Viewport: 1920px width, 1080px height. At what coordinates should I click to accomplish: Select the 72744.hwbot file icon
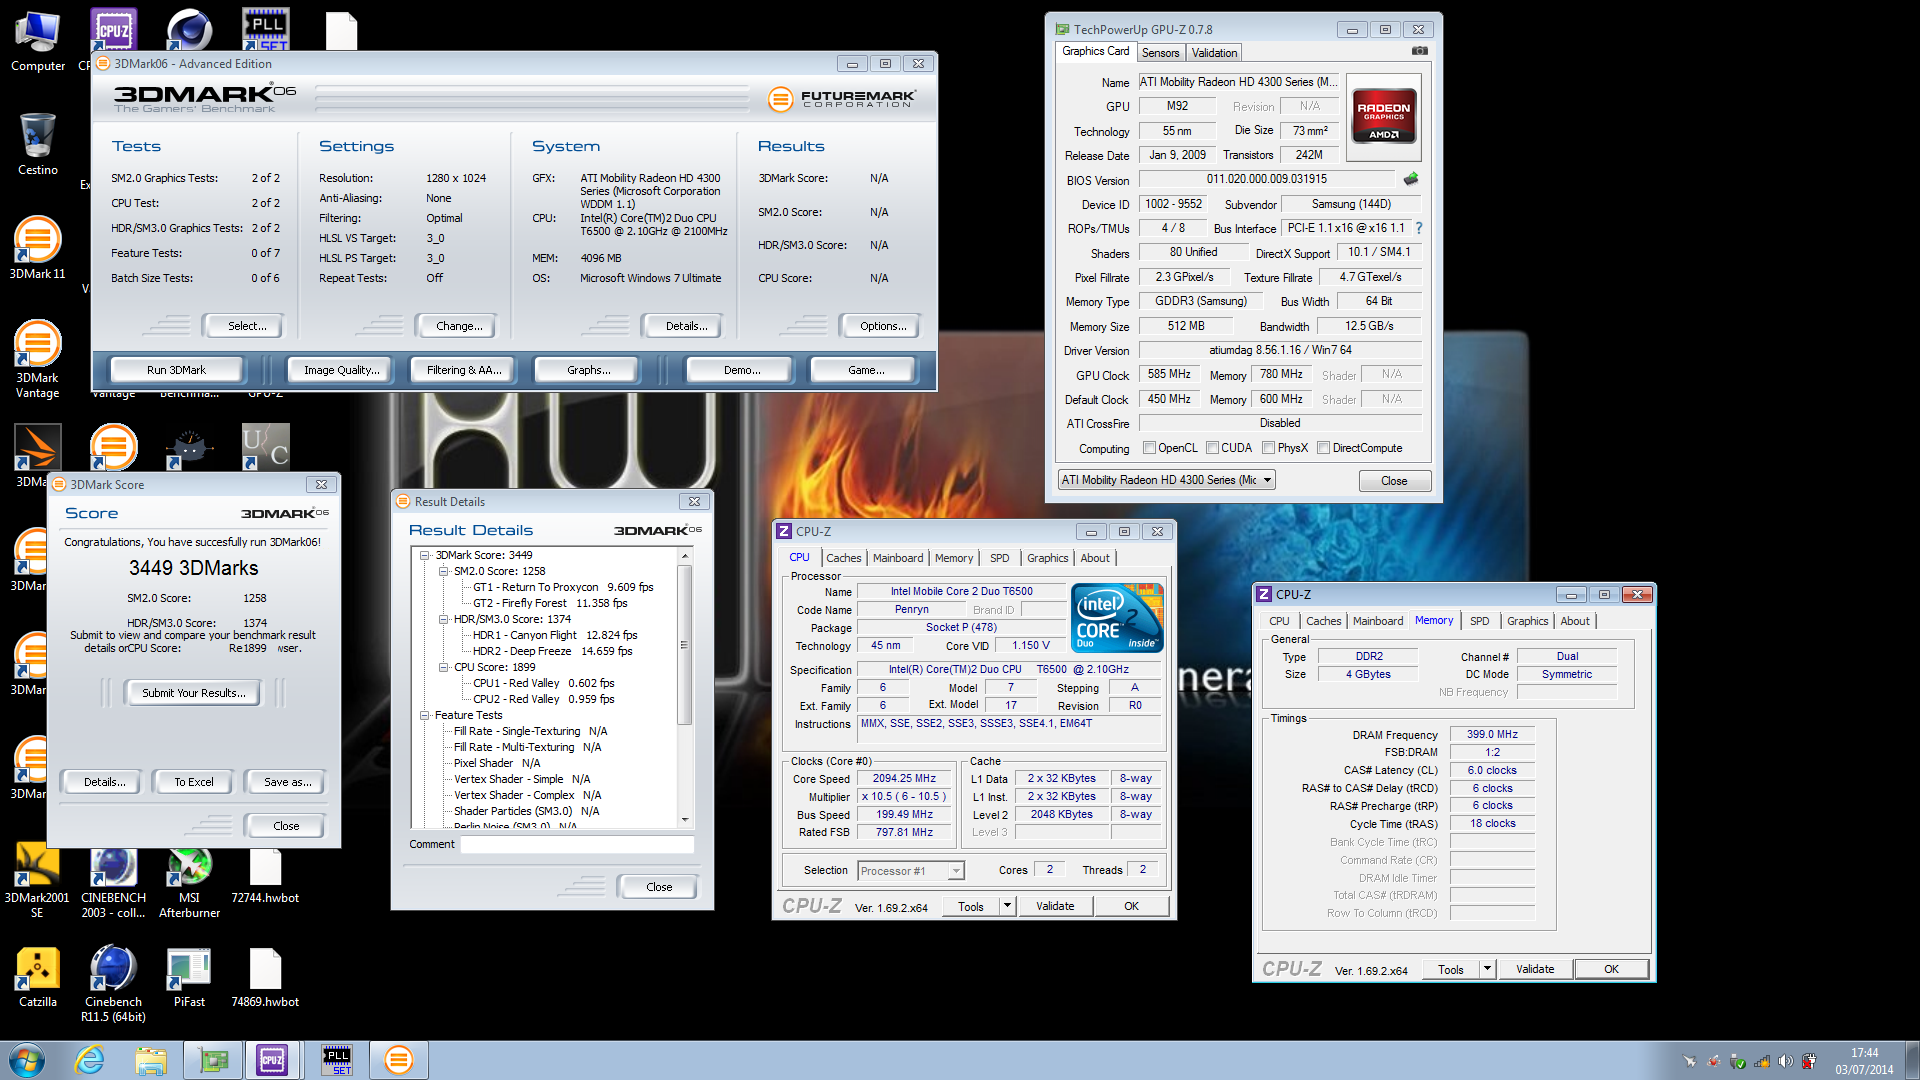coord(265,876)
